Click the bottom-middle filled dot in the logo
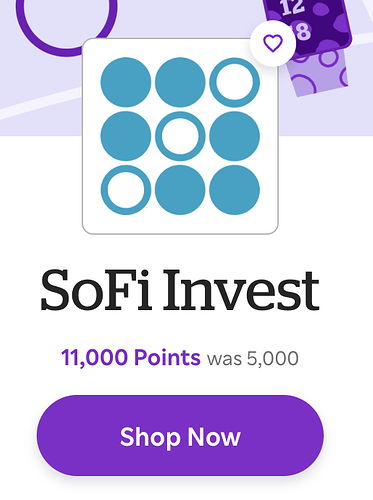 180,190
